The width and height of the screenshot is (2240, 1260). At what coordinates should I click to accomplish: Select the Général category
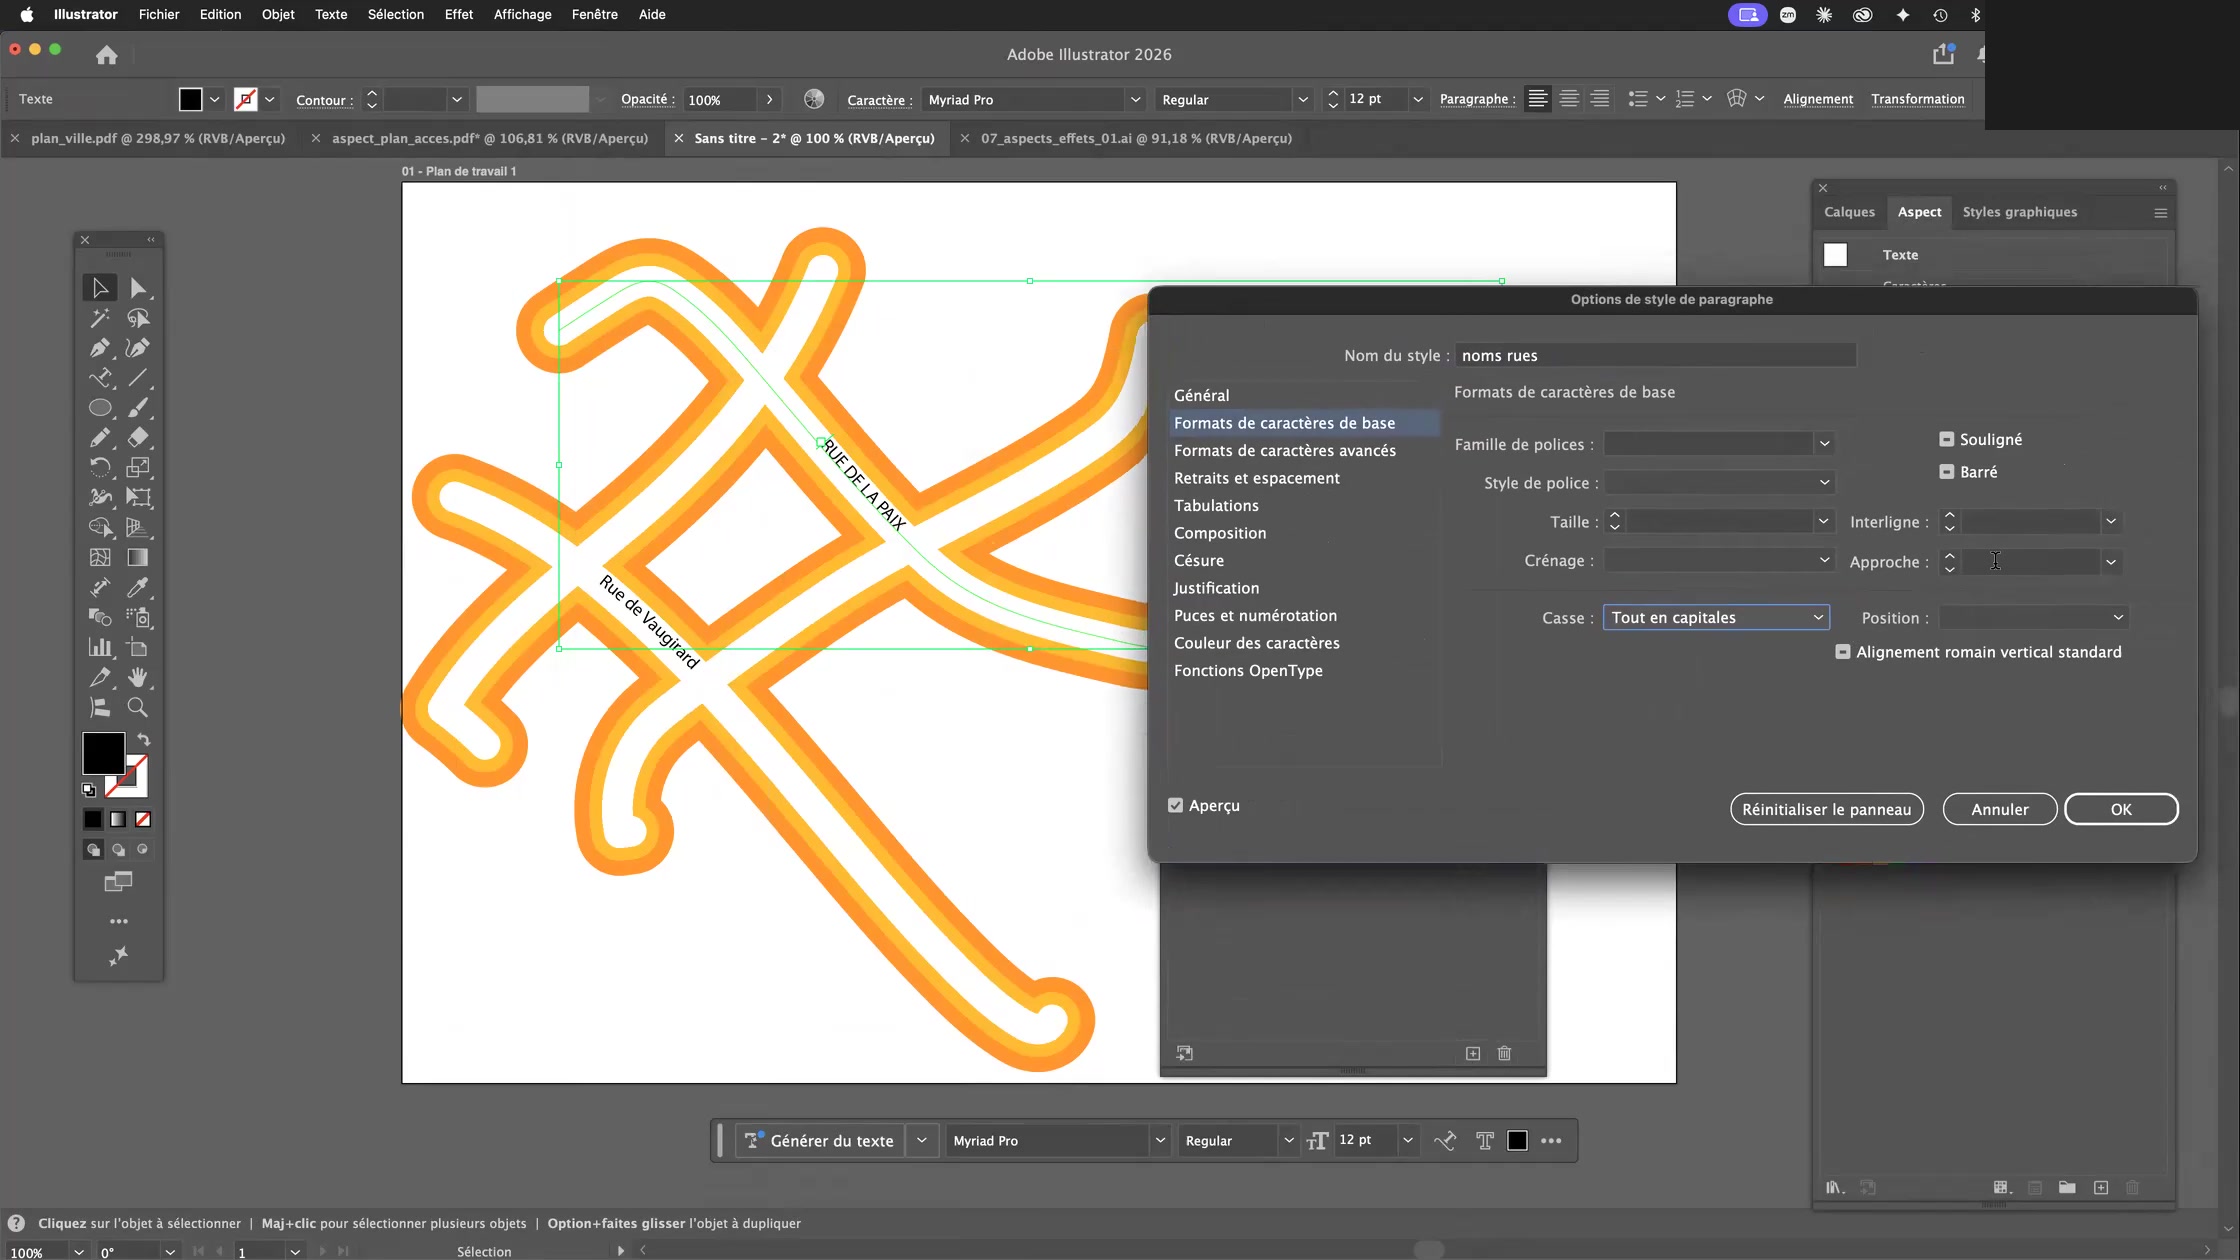pyautogui.click(x=1201, y=395)
